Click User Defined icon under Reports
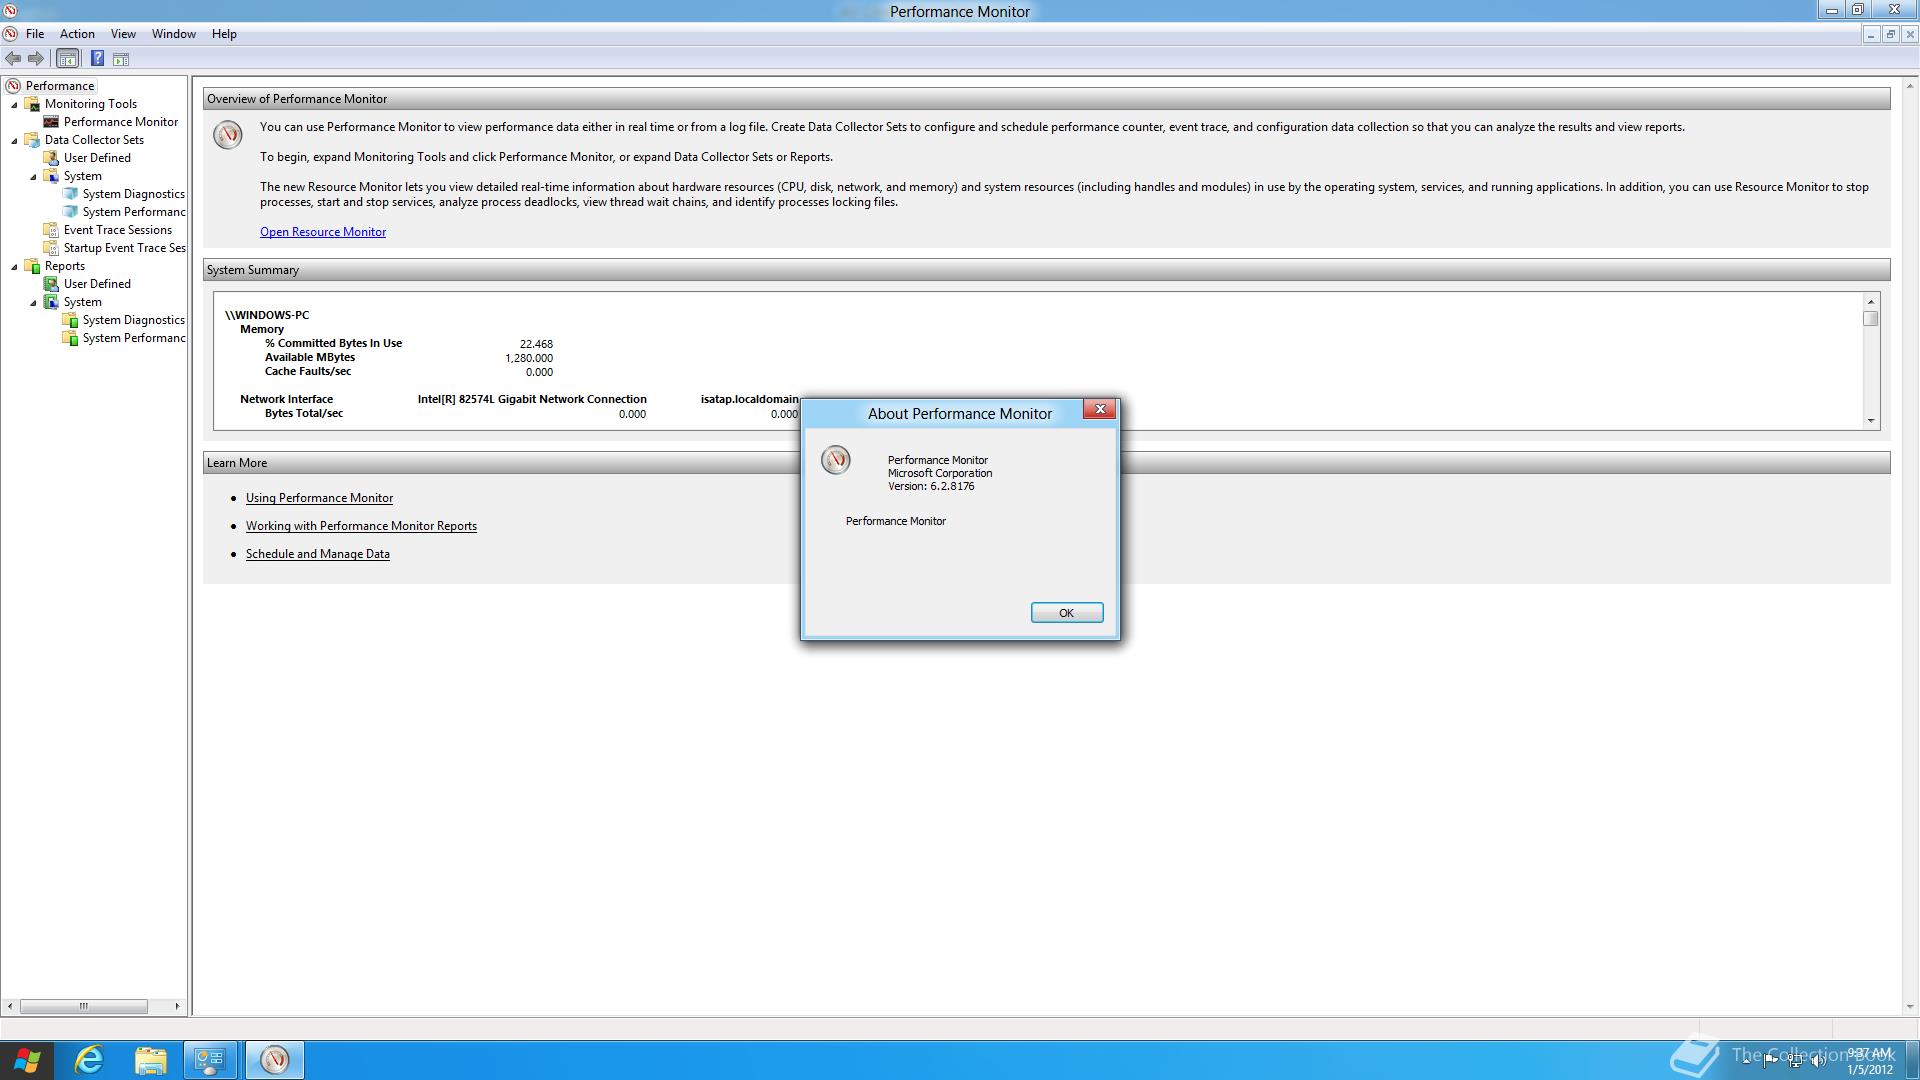1920x1080 pixels. [x=51, y=284]
